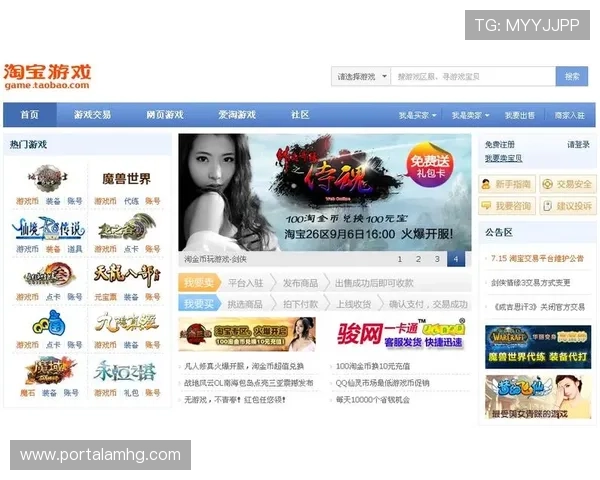Viewport: 600px width, 480px height.
Task: Go to the 首页 tab
Action: (30, 115)
